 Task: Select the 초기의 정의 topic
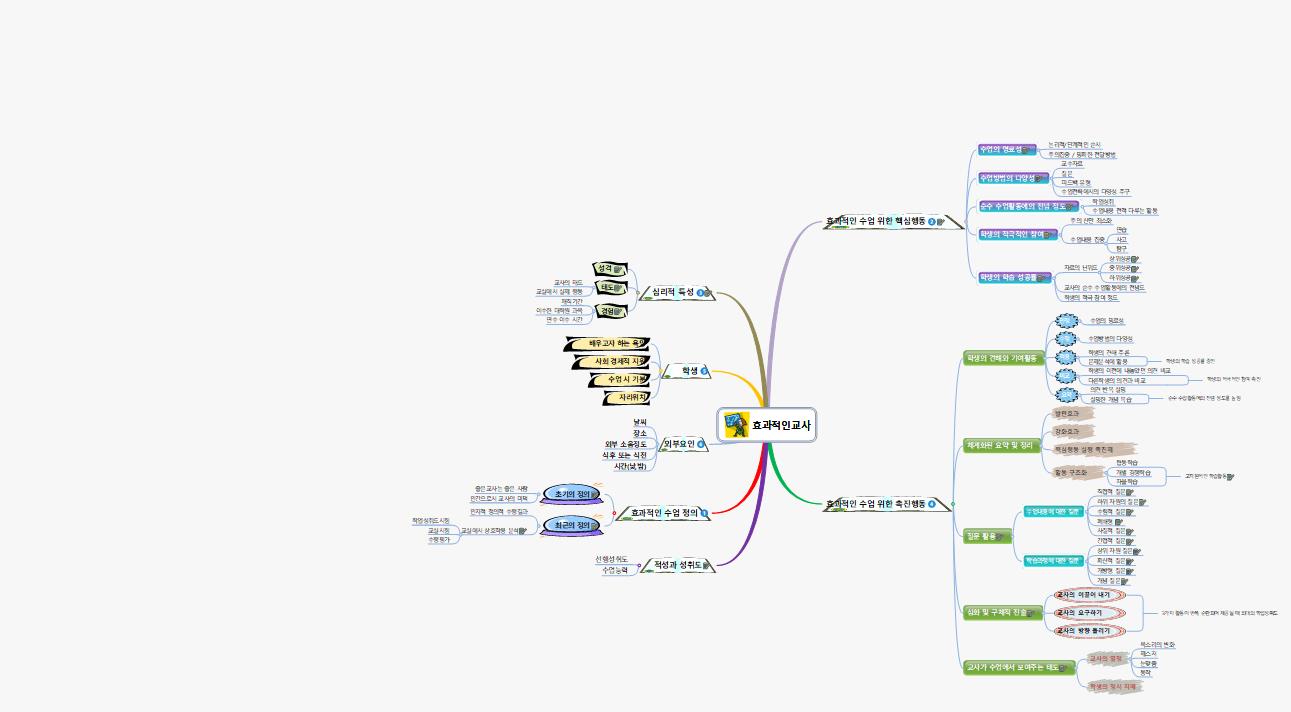pyautogui.click(x=570, y=494)
